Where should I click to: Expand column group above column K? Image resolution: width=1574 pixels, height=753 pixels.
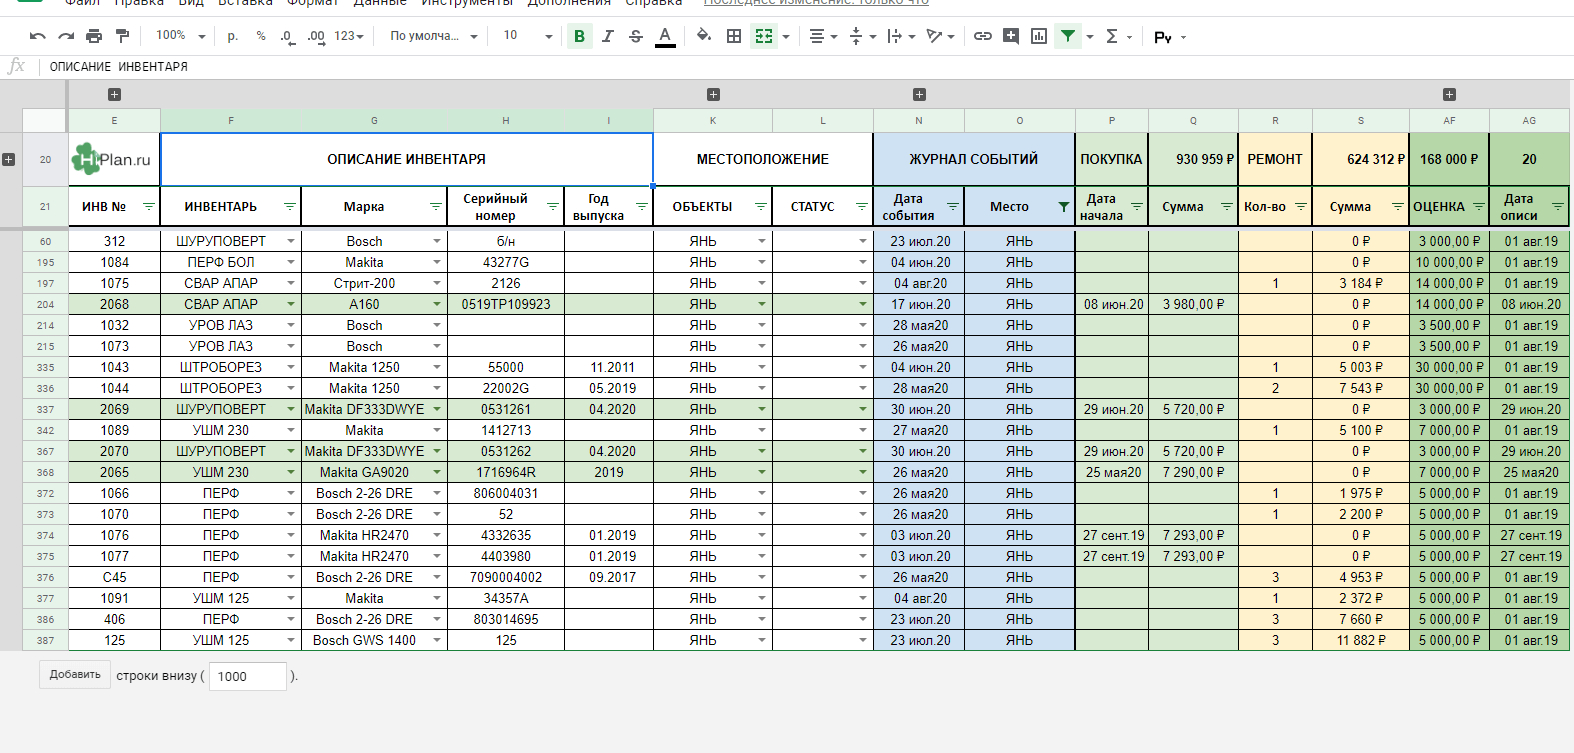point(713,95)
